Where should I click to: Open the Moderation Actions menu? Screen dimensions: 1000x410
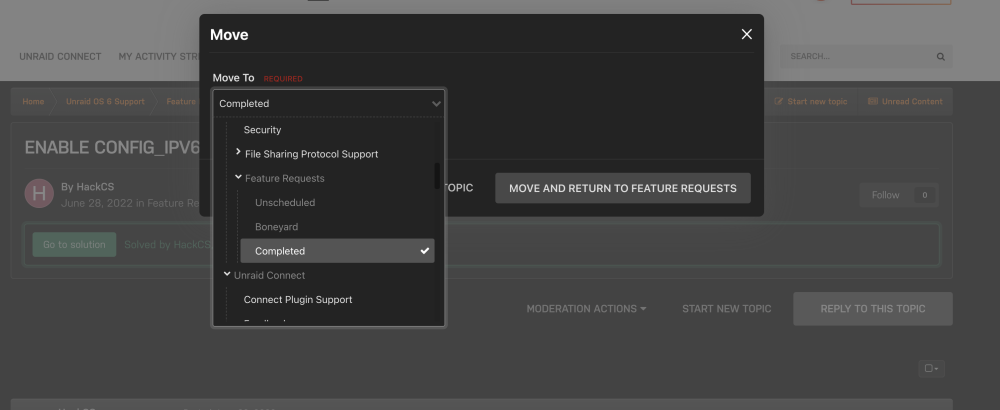(x=586, y=309)
